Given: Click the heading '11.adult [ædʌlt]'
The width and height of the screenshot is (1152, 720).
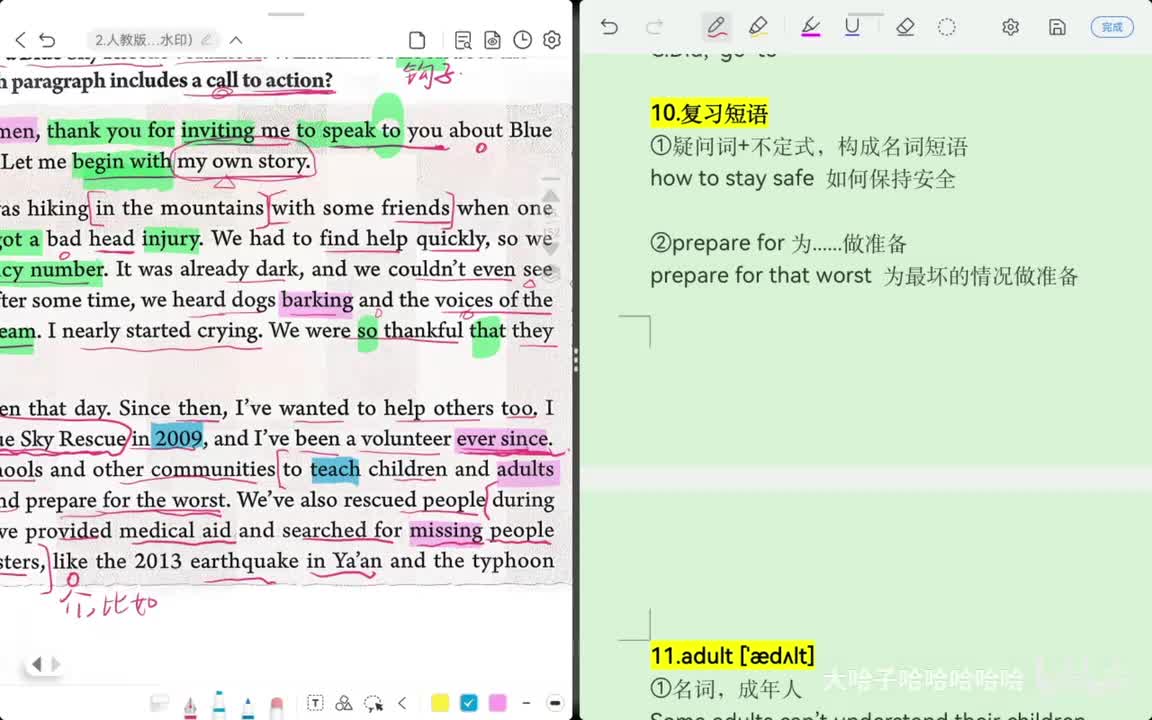Looking at the screenshot, I should 732,655.
